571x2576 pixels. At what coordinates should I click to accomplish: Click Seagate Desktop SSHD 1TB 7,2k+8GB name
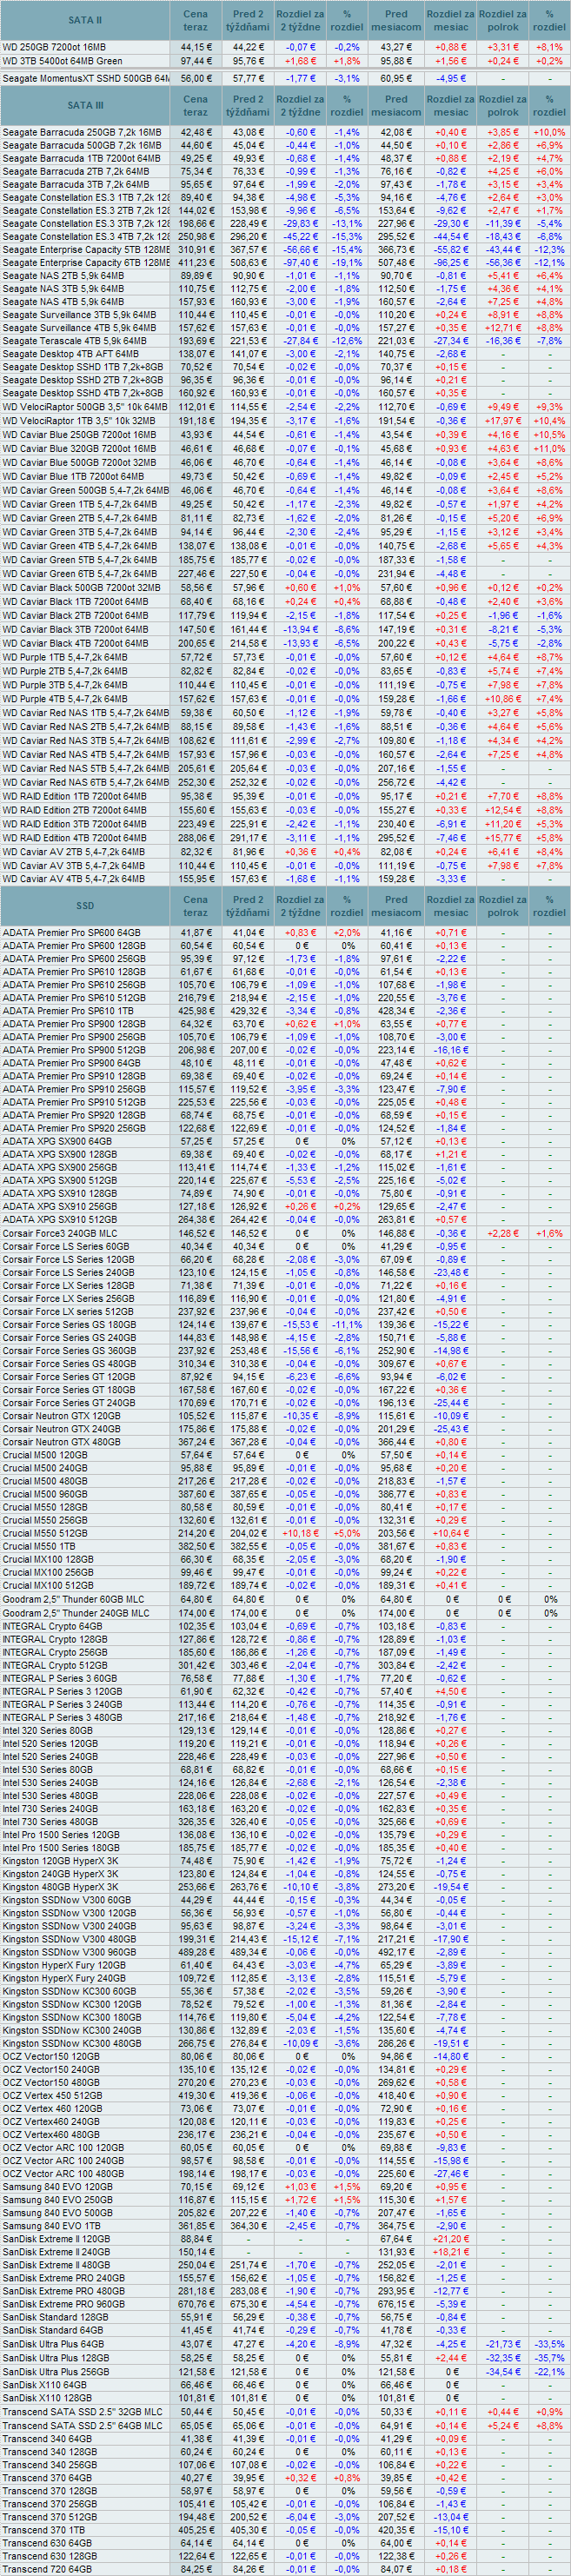coord(82,367)
